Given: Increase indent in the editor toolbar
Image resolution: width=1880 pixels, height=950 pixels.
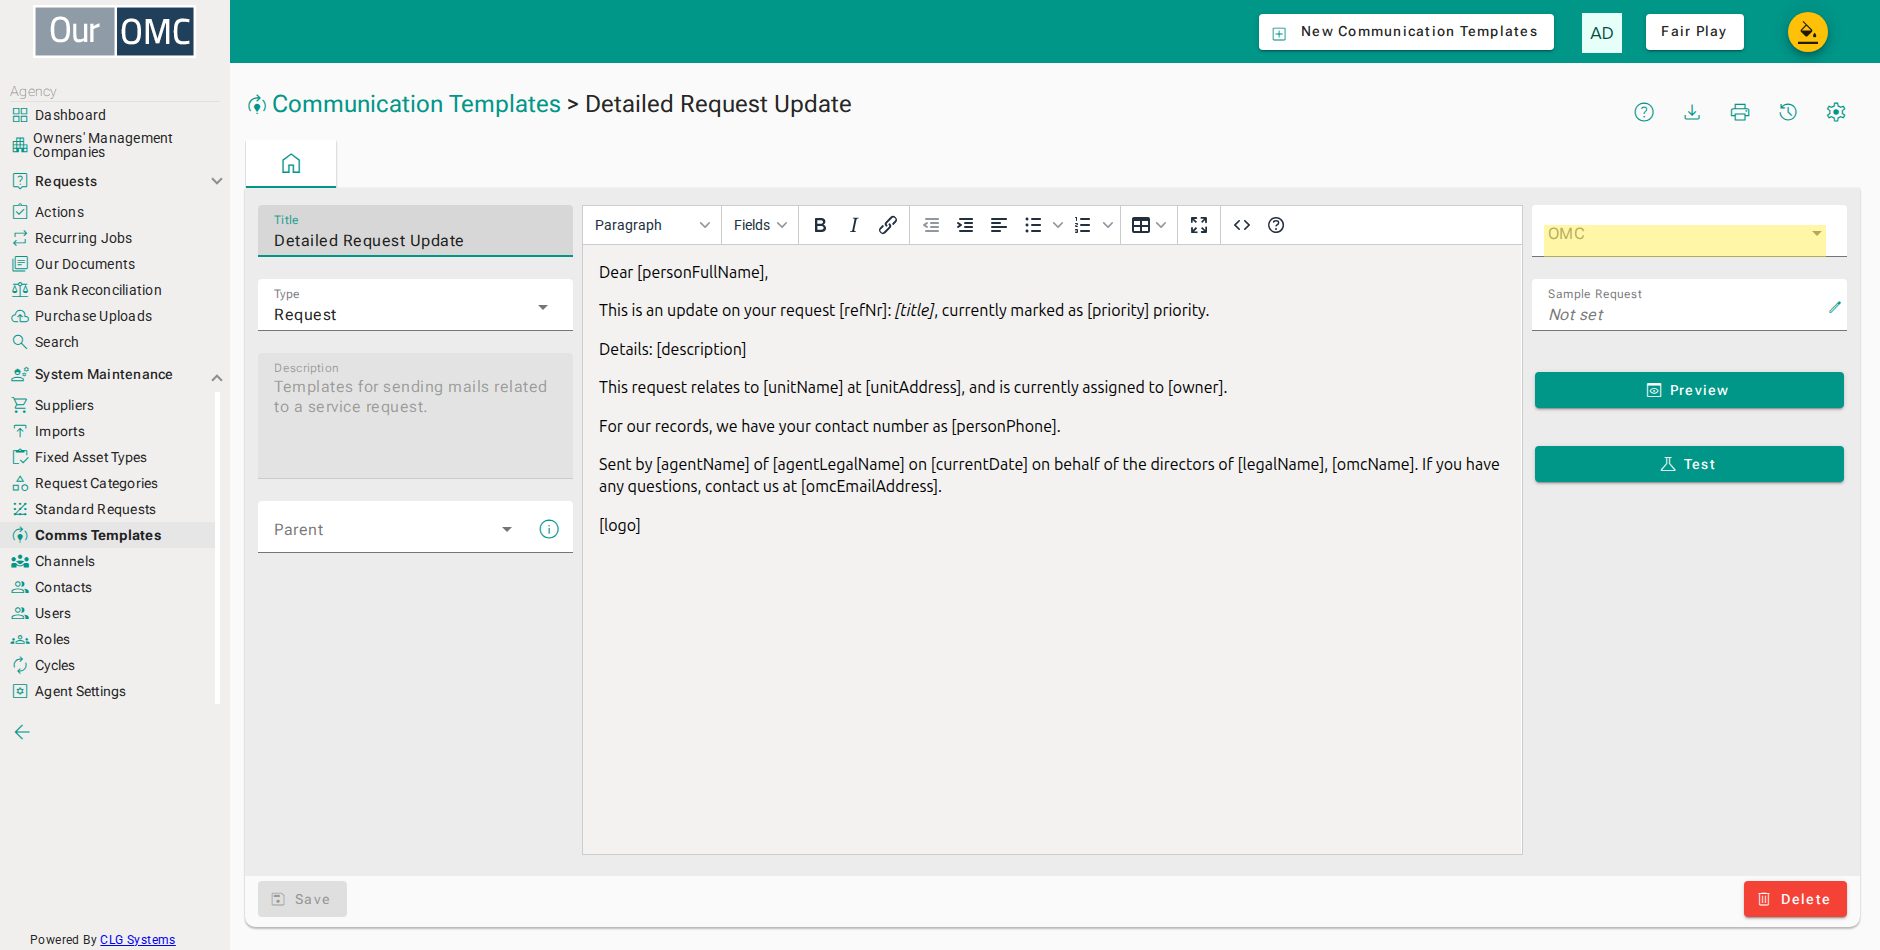Looking at the screenshot, I should pos(965,225).
